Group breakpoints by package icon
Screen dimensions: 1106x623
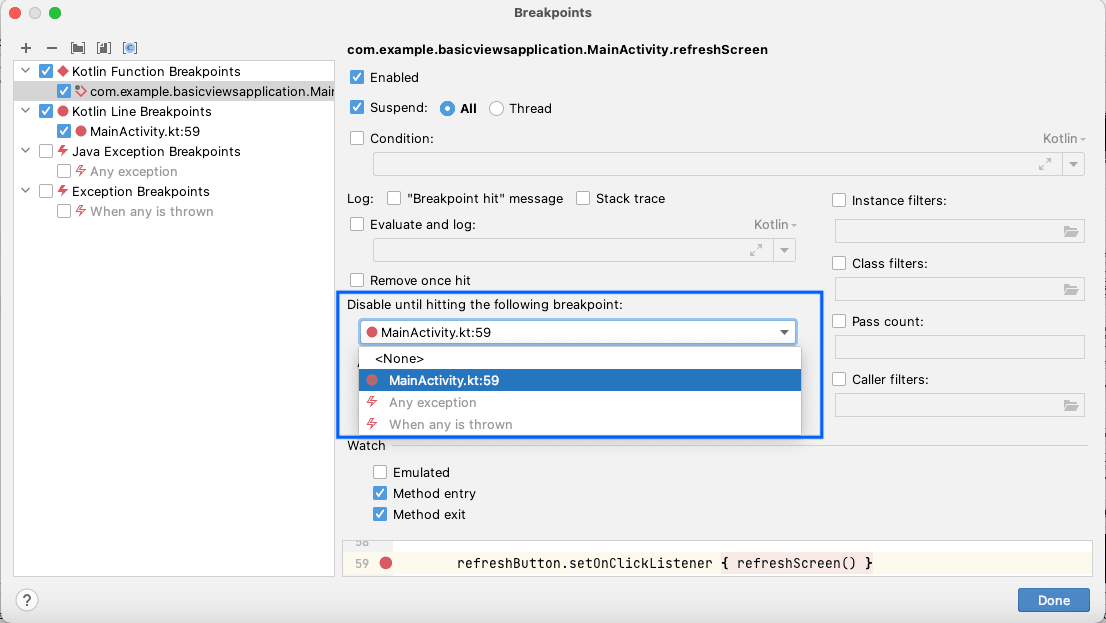point(78,48)
